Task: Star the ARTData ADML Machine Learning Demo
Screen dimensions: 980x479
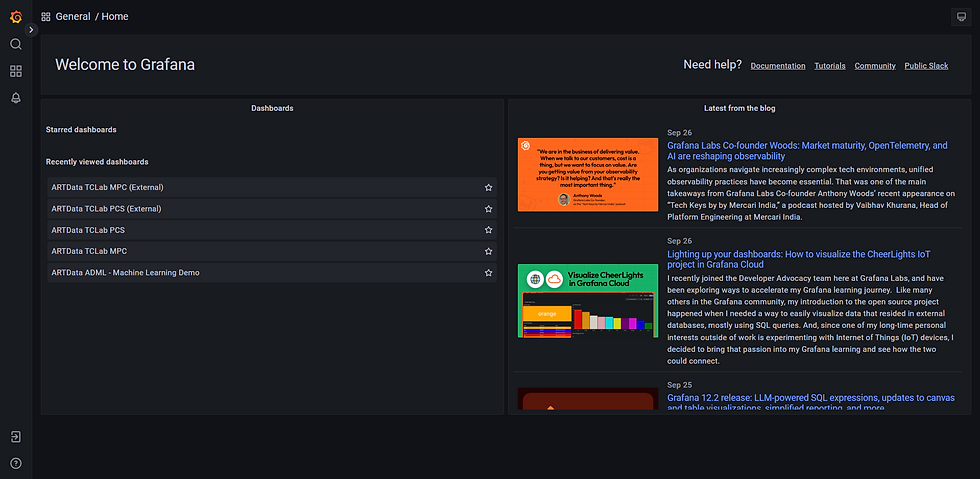Action: point(489,273)
